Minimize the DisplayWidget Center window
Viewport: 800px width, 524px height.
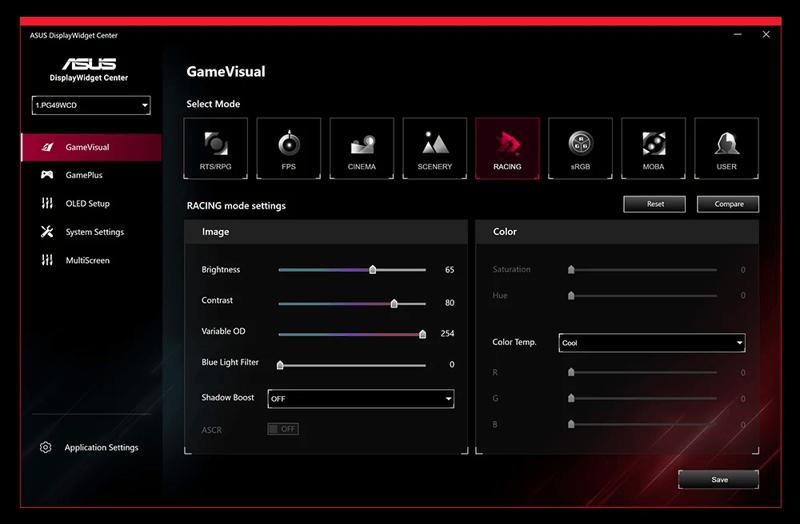738,34
